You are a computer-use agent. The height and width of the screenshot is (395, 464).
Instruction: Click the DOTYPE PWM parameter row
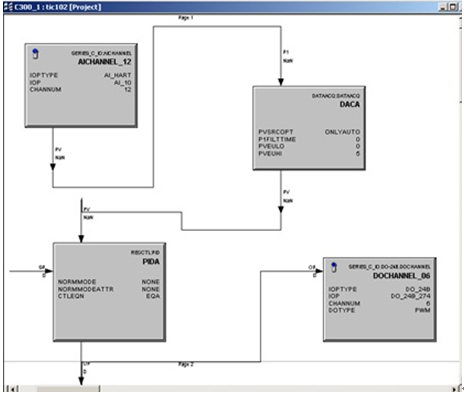tap(379, 310)
